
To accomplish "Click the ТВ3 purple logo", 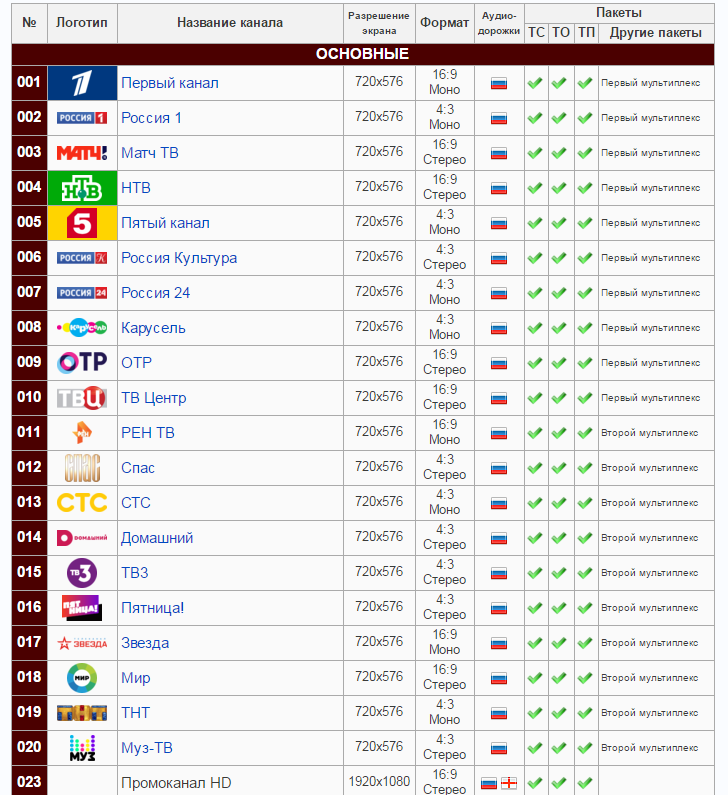I will (82, 573).
